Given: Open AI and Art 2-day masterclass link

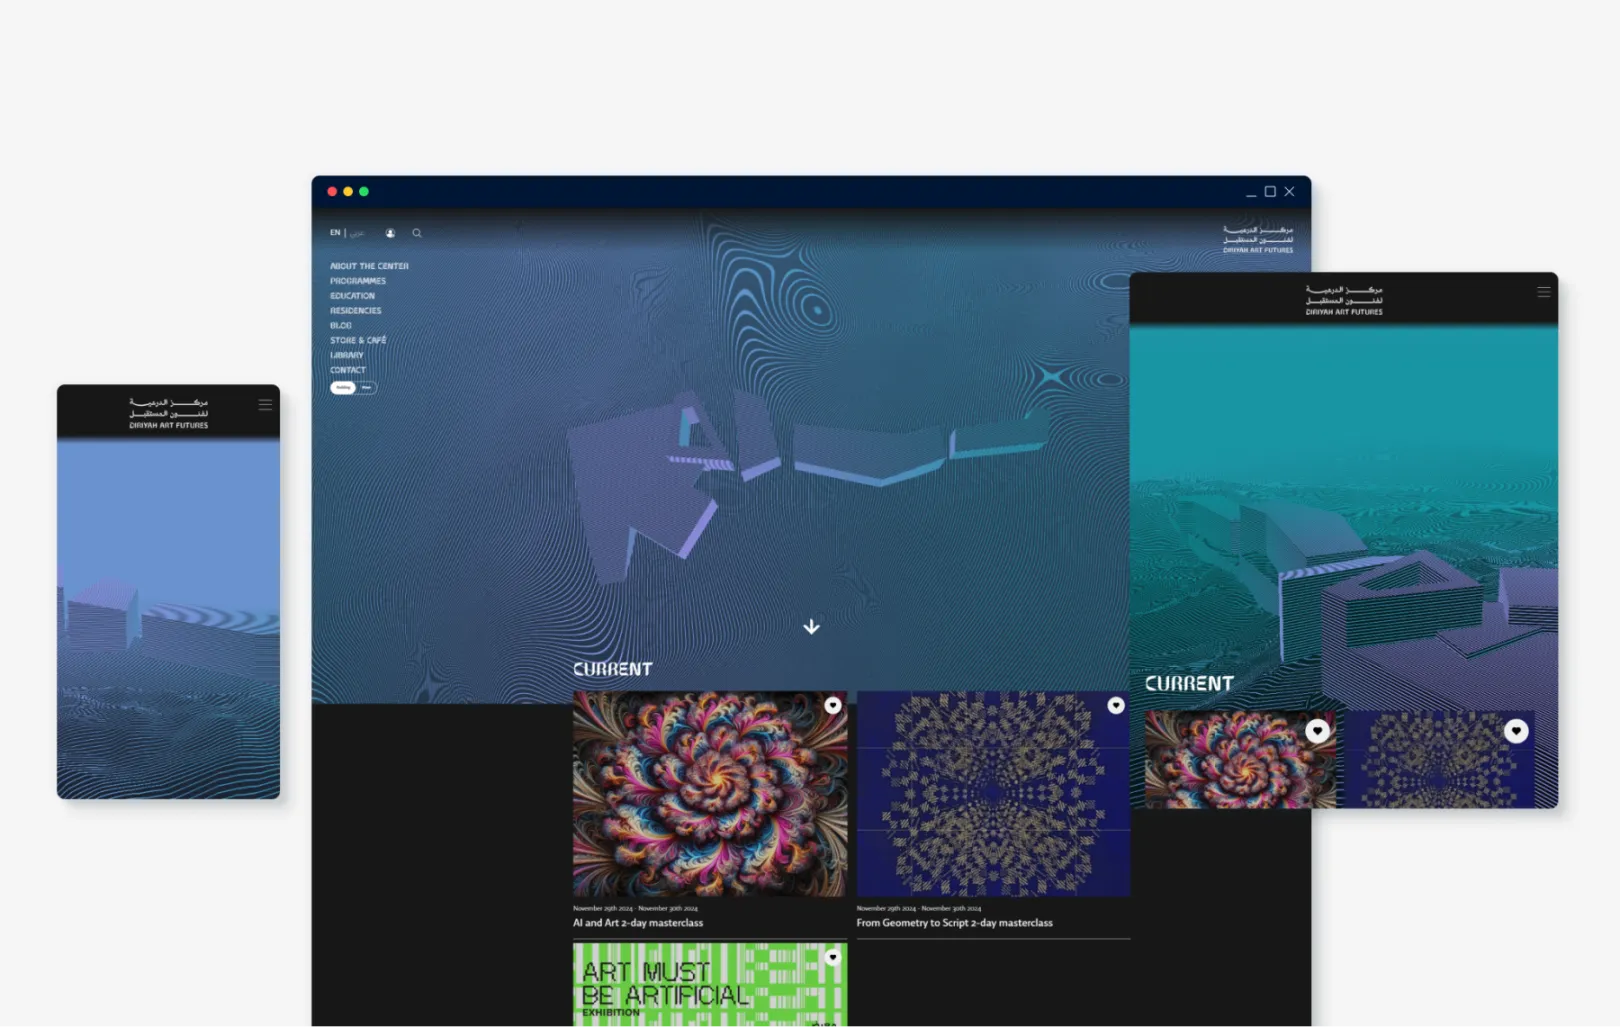Looking at the screenshot, I should pyautogui.click(x=637, y=923).
